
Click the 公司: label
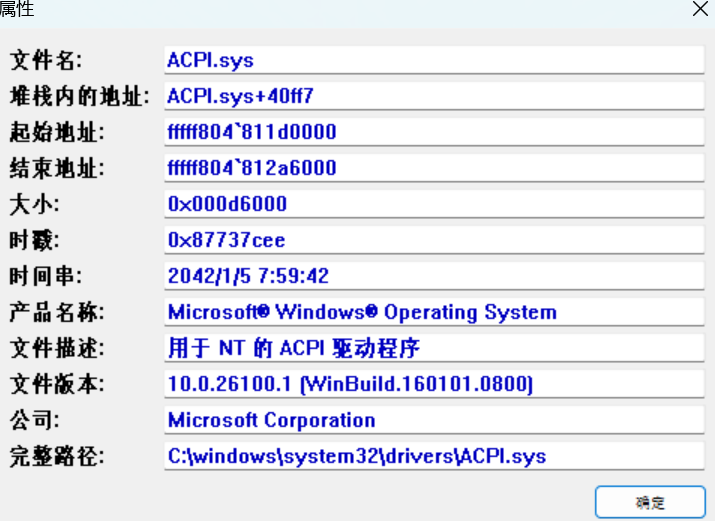click(x=35, y=420)
